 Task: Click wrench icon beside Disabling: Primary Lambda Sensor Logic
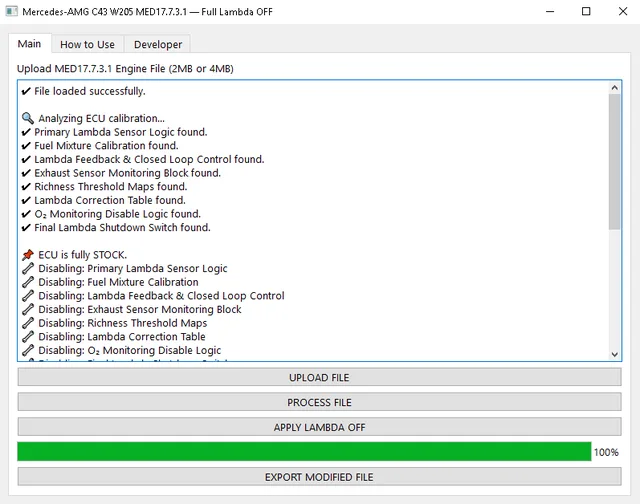tap(27, 269)
